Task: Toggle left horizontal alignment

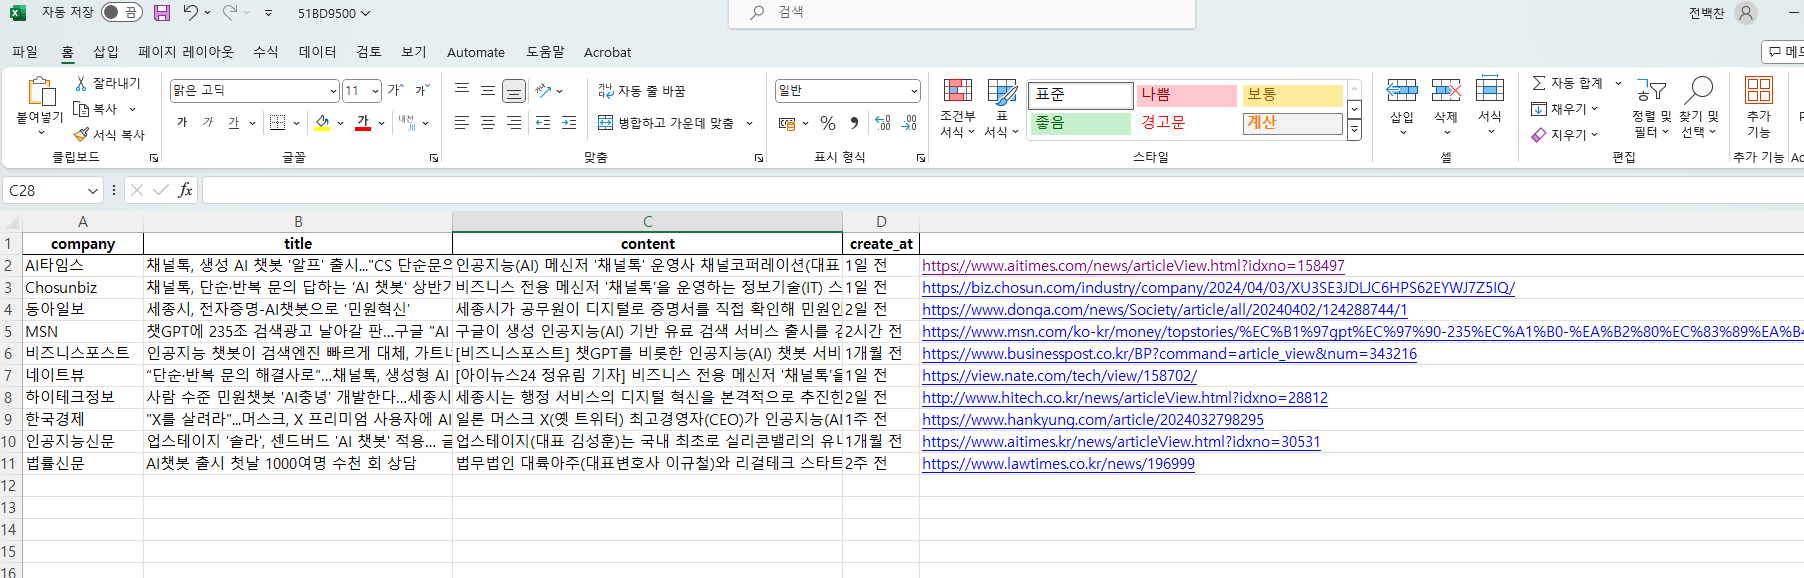Action: coord(461,123)
